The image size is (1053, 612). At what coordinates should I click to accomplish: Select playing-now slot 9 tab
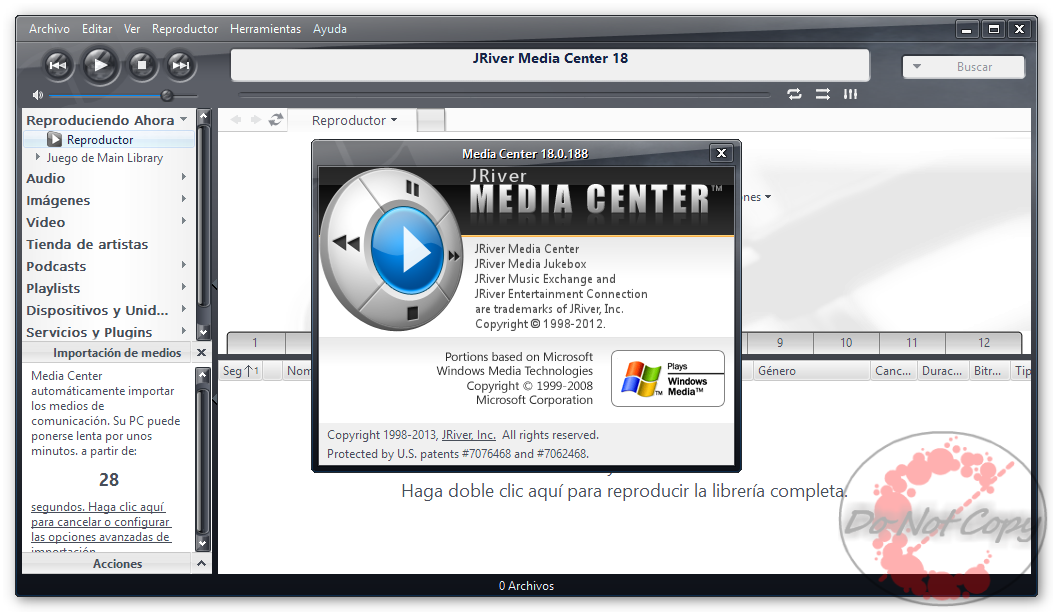pos(780,343)
